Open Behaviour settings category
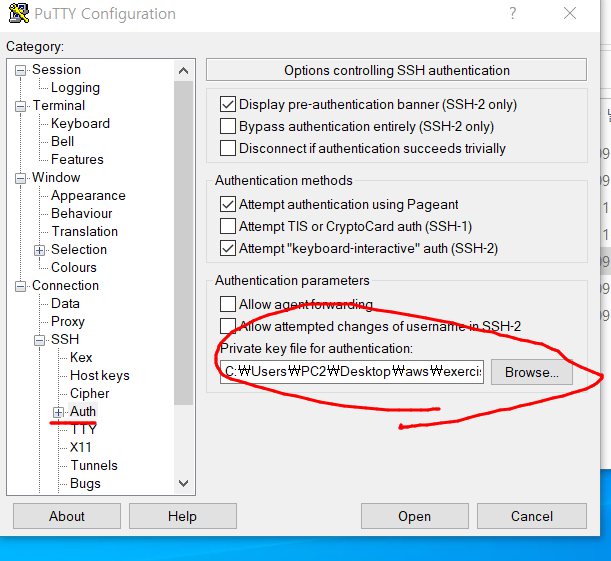 [81, 213]
